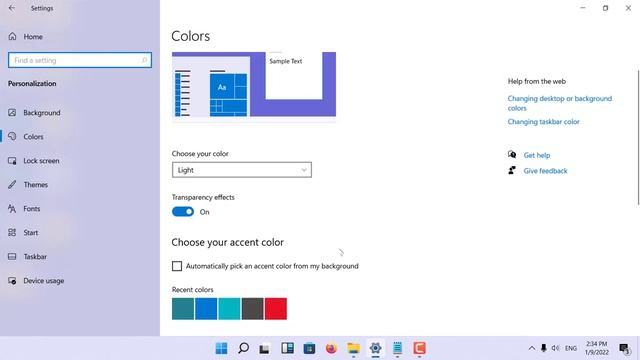
Task: Click the Give feedback link
Action: pyautogui.click(x=545, y=171)
